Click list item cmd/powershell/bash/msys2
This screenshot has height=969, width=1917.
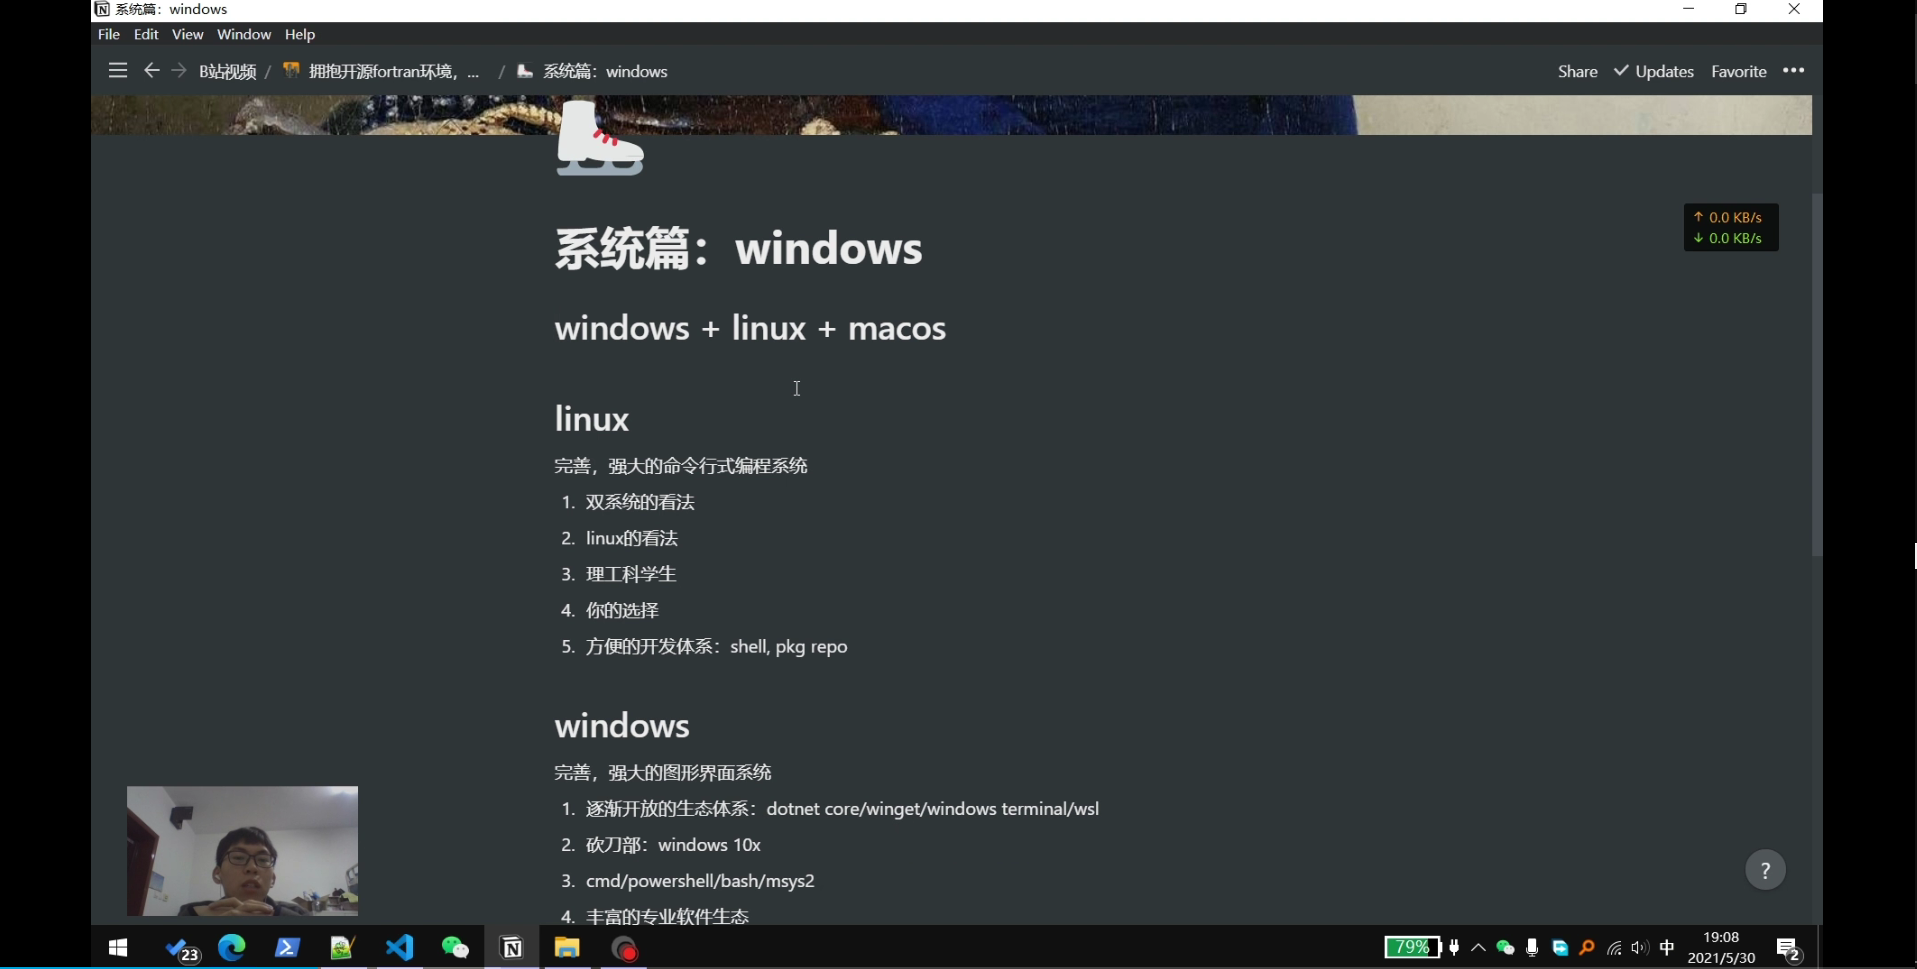700,881
